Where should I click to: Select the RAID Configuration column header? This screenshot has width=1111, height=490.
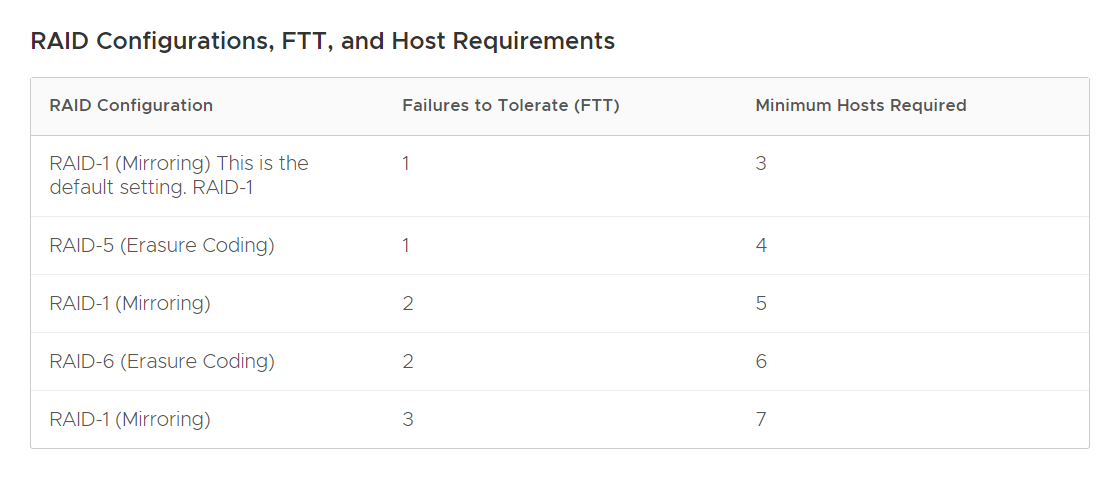131,105
